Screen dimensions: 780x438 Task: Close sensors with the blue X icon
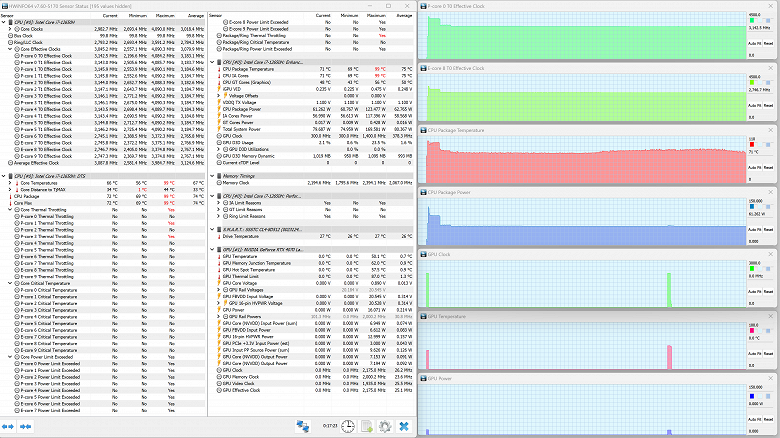pos(404,426)
